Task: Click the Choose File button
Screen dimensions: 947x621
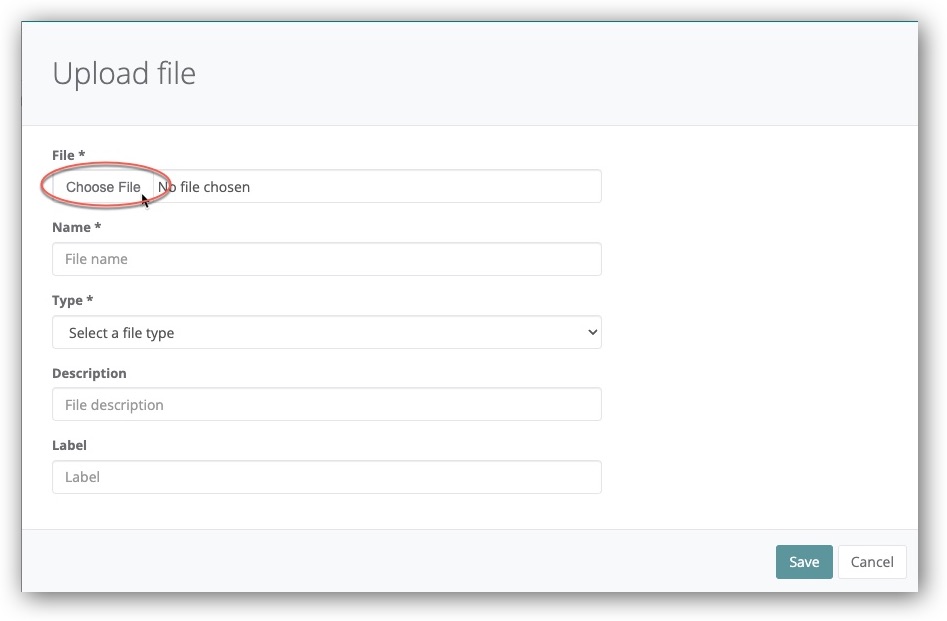Action: point(103,187)
